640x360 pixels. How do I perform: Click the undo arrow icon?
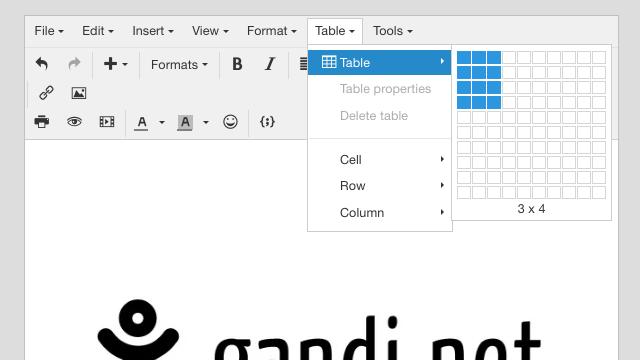tap(42, 64)
